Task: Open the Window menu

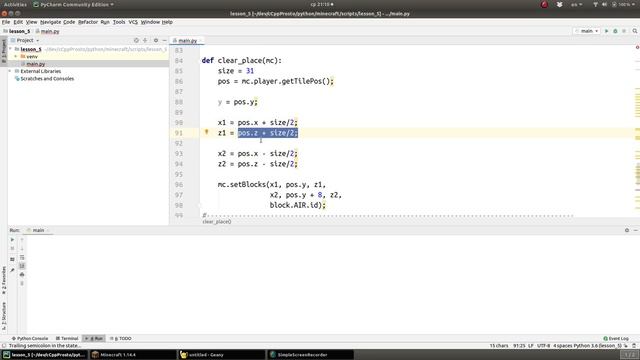Action: pos(150,22)
